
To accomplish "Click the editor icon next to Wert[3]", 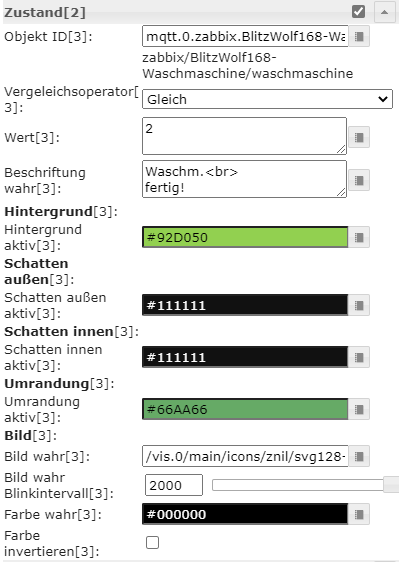I will pos(359,137).
